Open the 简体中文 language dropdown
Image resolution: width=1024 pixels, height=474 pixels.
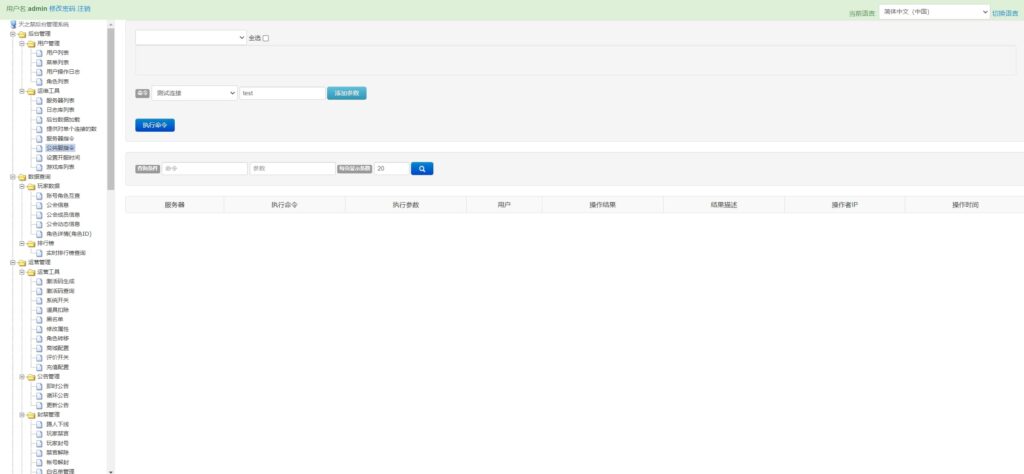point(933,13)
